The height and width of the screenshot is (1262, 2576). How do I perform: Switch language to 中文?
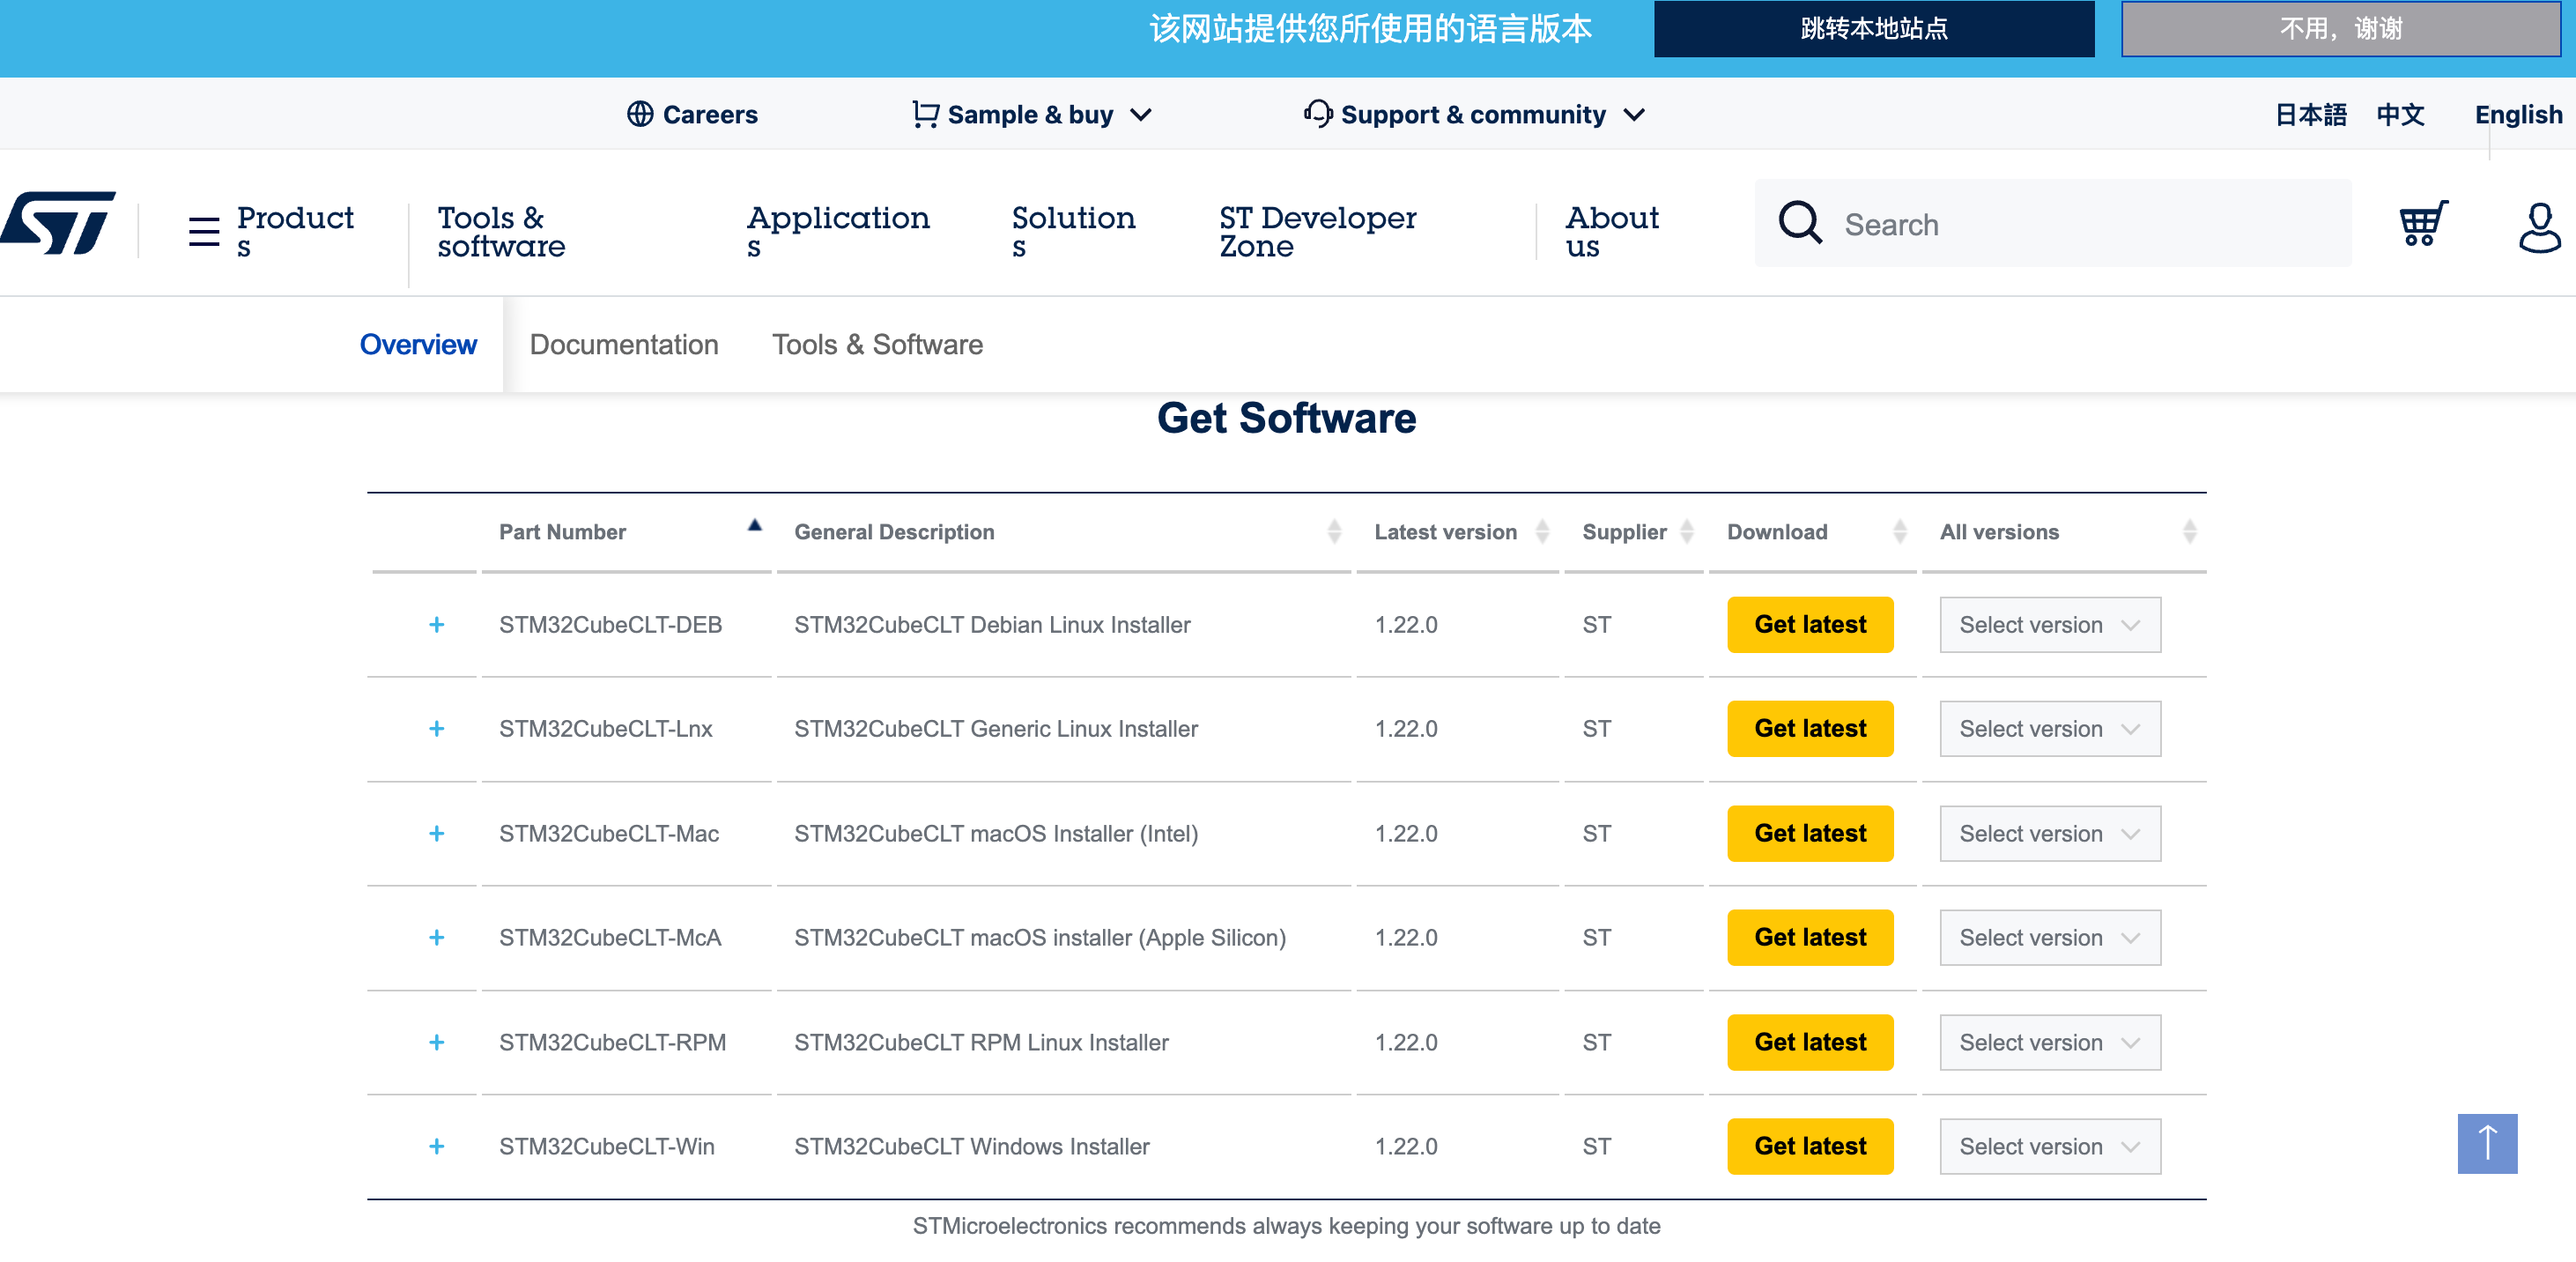tap(2400, 114)
